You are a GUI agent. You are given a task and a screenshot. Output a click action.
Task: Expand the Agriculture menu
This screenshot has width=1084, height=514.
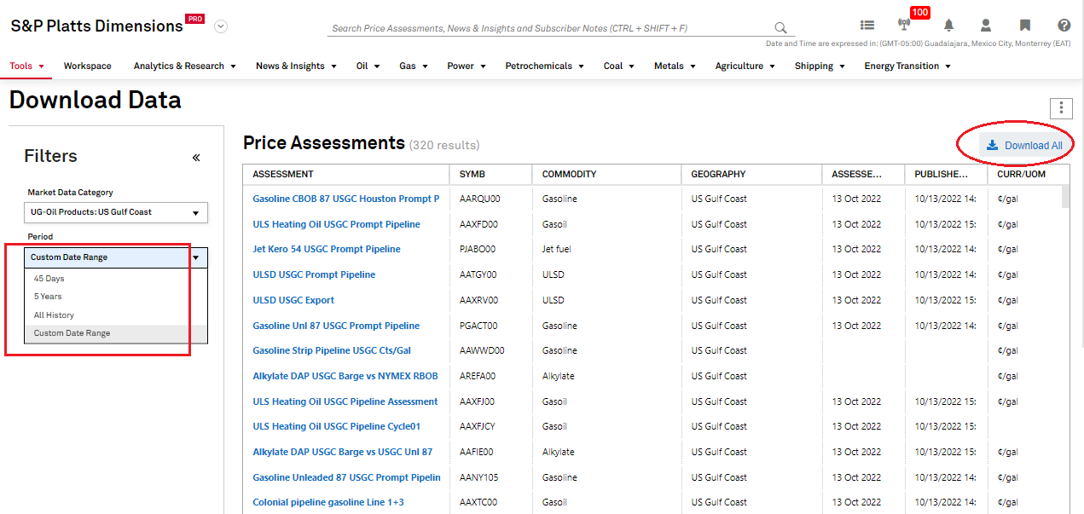coord(745,66)
